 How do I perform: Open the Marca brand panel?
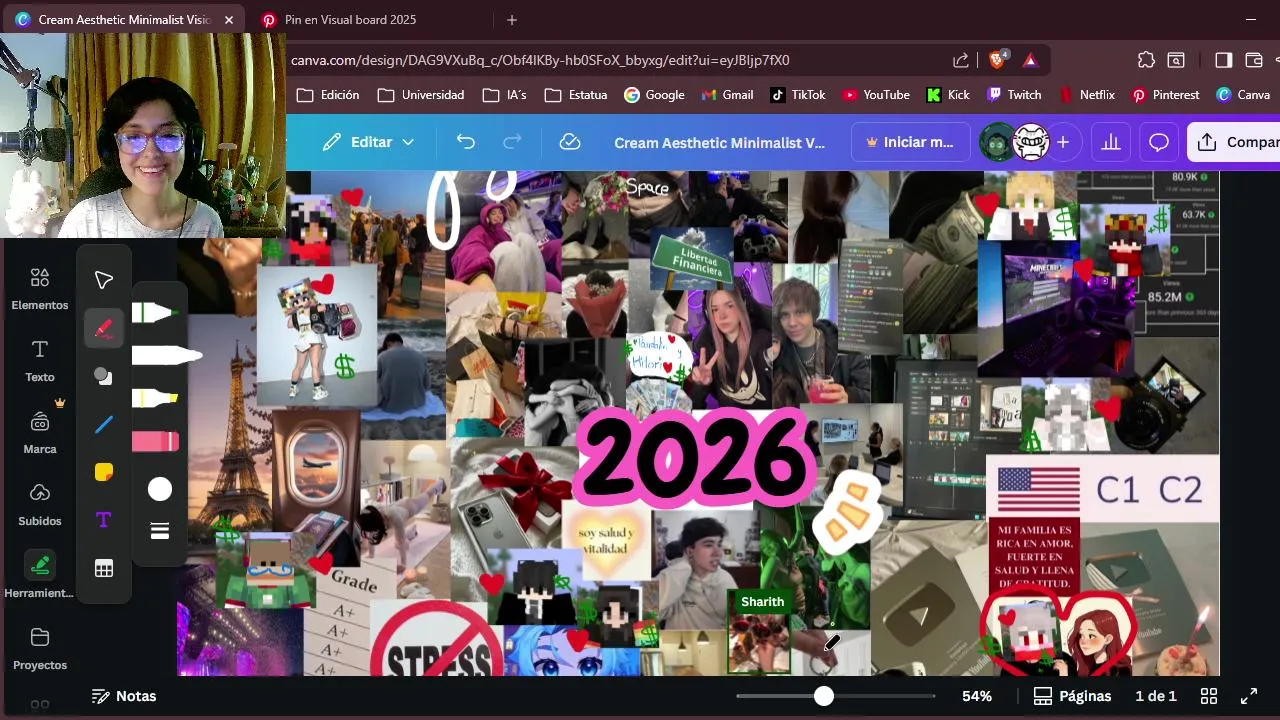click(x=40, y=432)
